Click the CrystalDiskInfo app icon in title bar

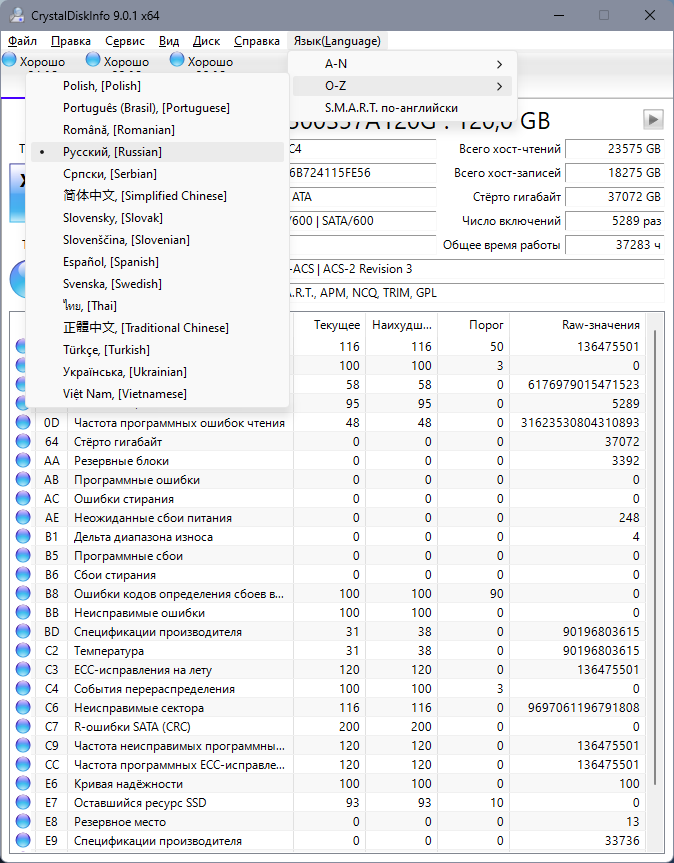click(17, 15)
